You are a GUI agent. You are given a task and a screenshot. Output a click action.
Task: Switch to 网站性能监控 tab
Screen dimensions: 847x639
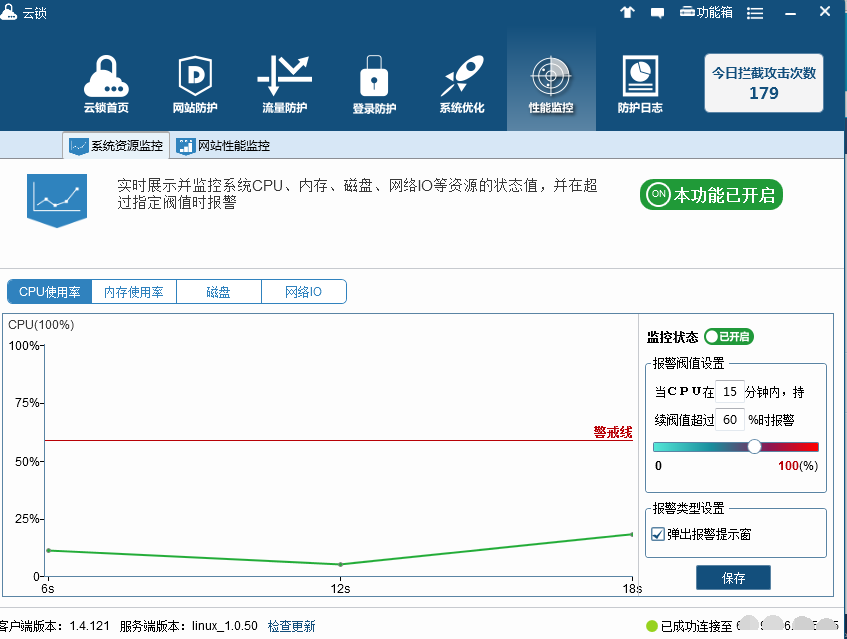tap(223, 146)
